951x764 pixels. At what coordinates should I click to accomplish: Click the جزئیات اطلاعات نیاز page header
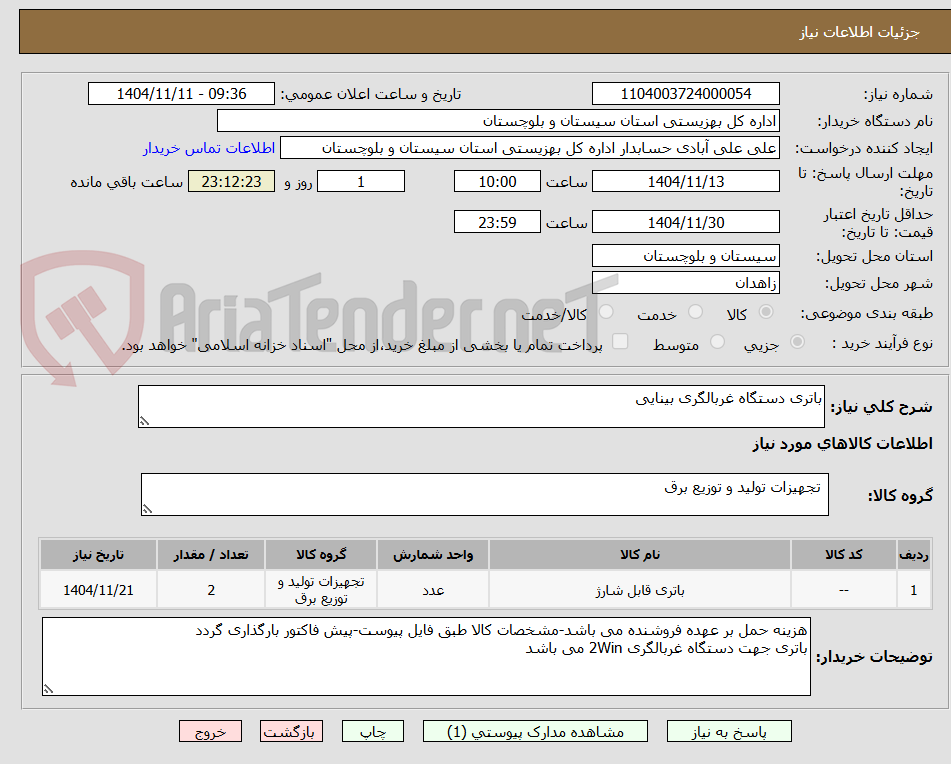coord(859,32)
